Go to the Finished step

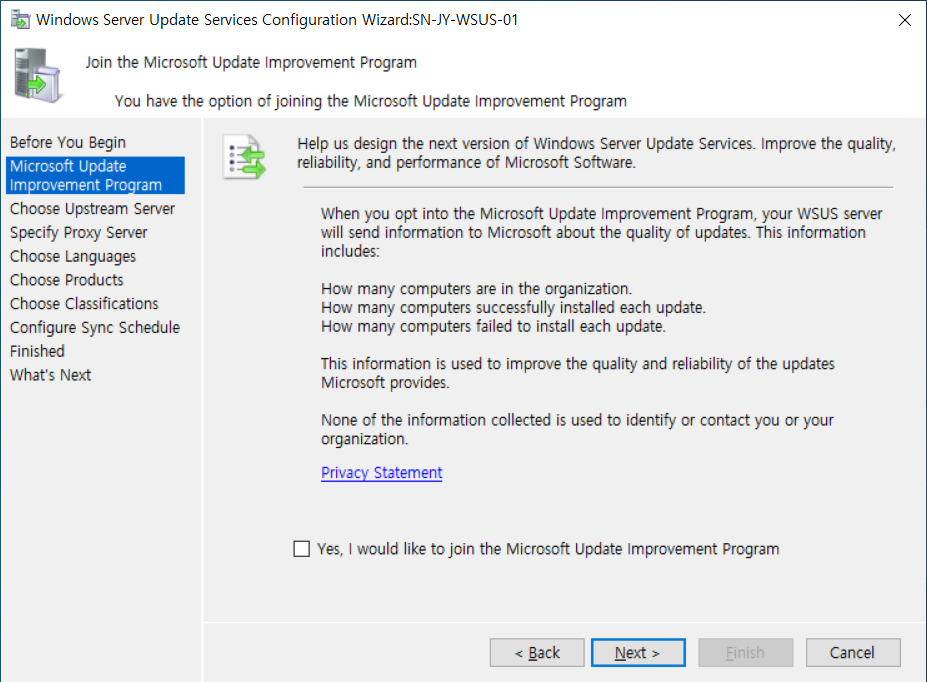(x=37, y=351)
